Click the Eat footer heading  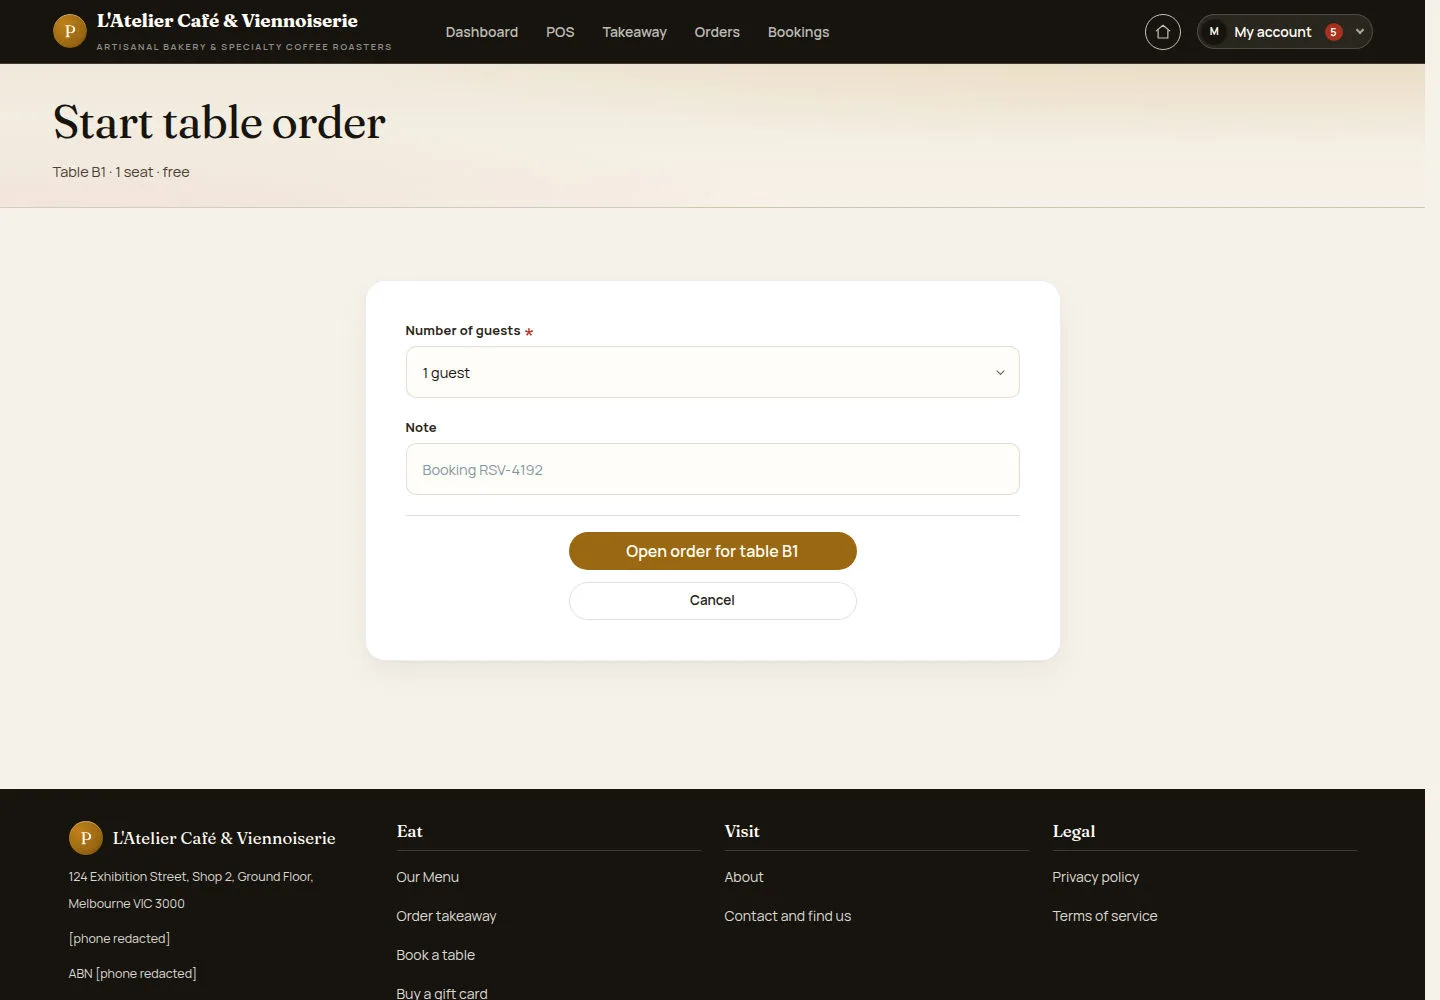click(409, 831)
